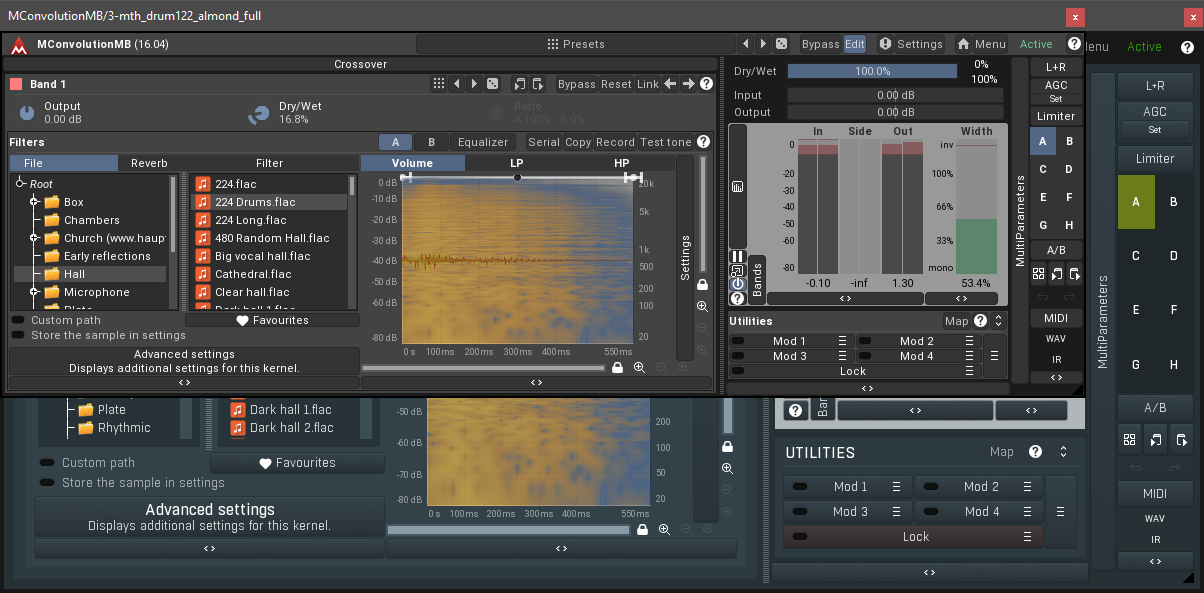Expand the Microphone folder node
The width and height of the screenshot is (1204, 593).
point(34,292)
